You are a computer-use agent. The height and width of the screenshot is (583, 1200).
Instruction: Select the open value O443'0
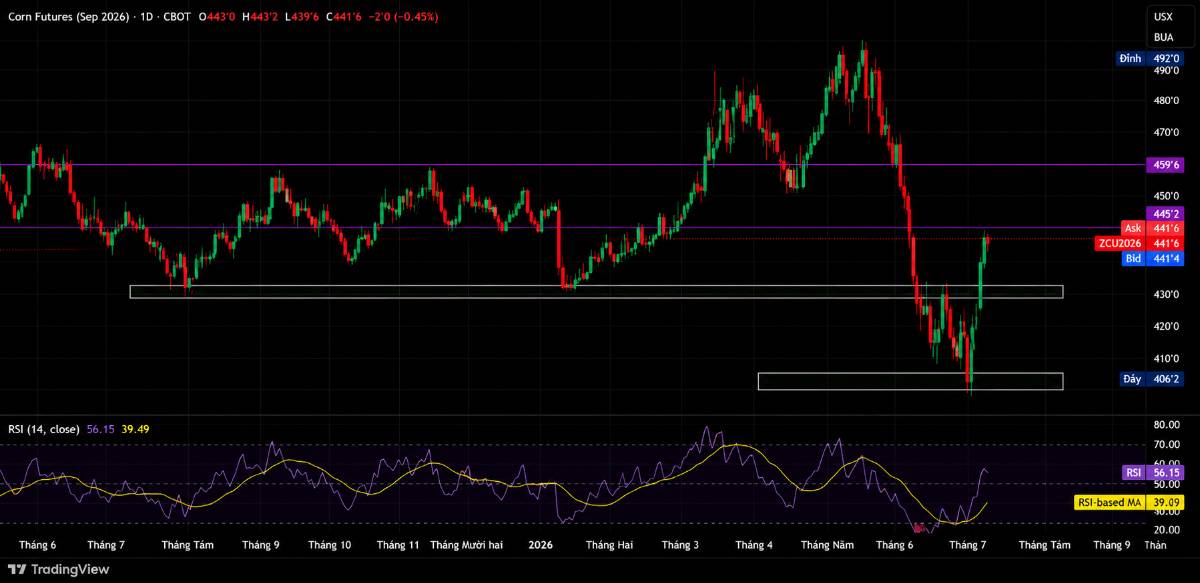(216, 17)
